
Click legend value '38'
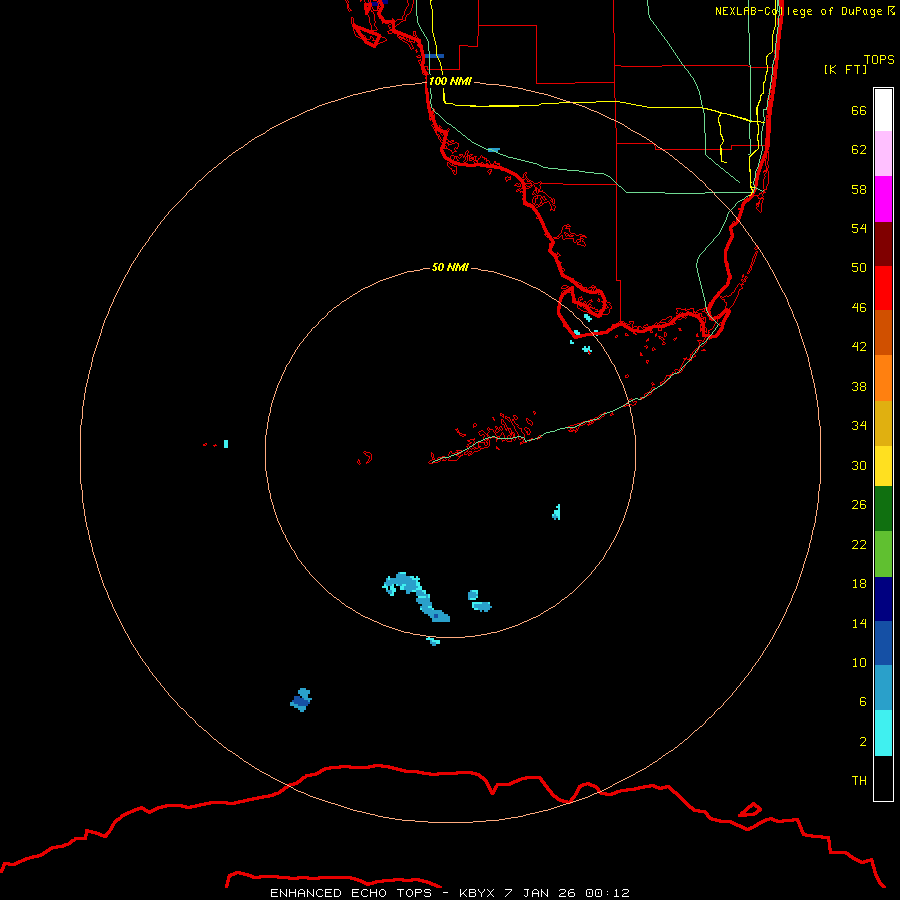859,386
